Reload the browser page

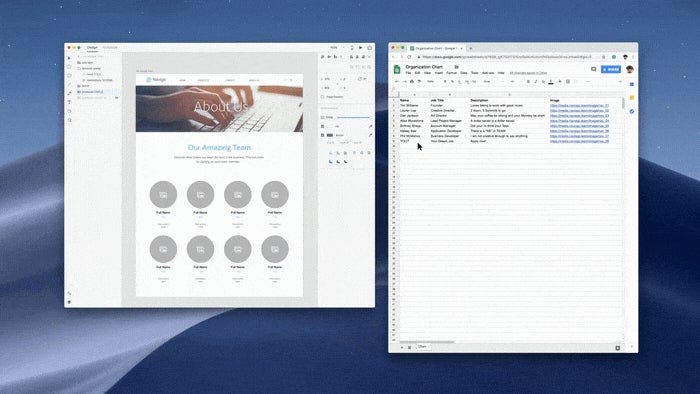click(x=409, y=57)
